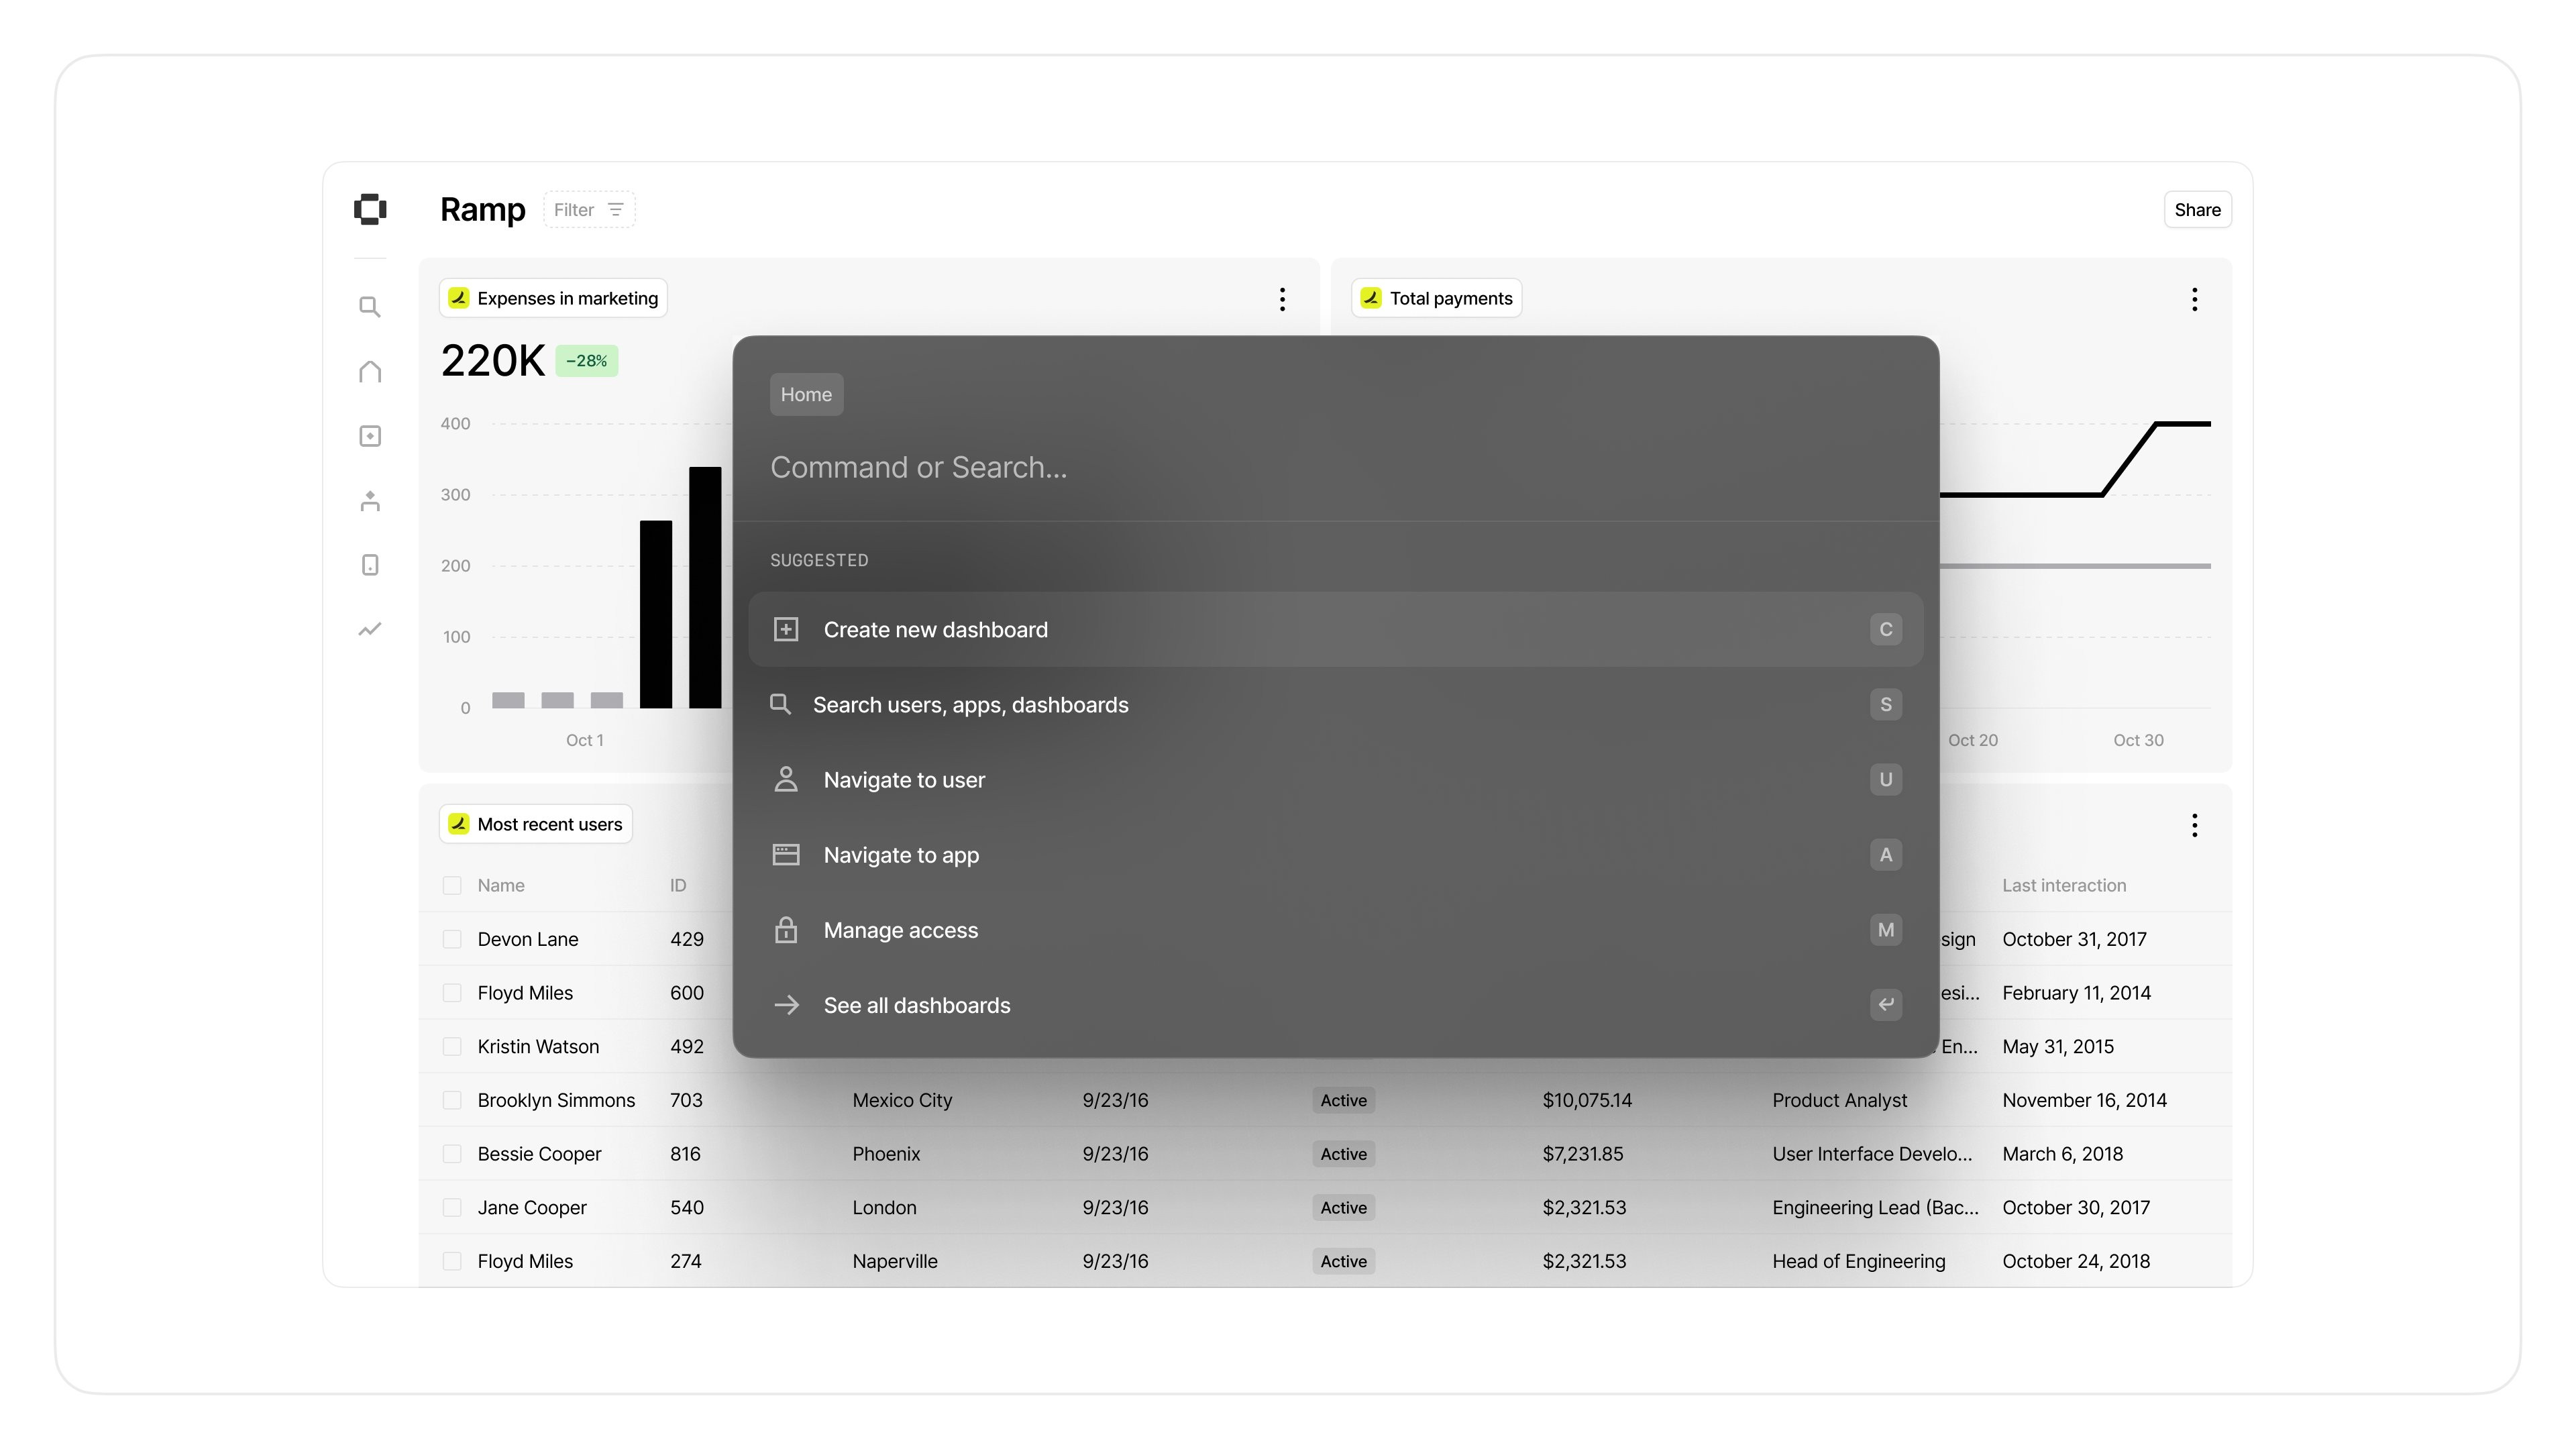Click the Home breadcrumb chip
The image size is (2576, 1449).
click(806, 394)
